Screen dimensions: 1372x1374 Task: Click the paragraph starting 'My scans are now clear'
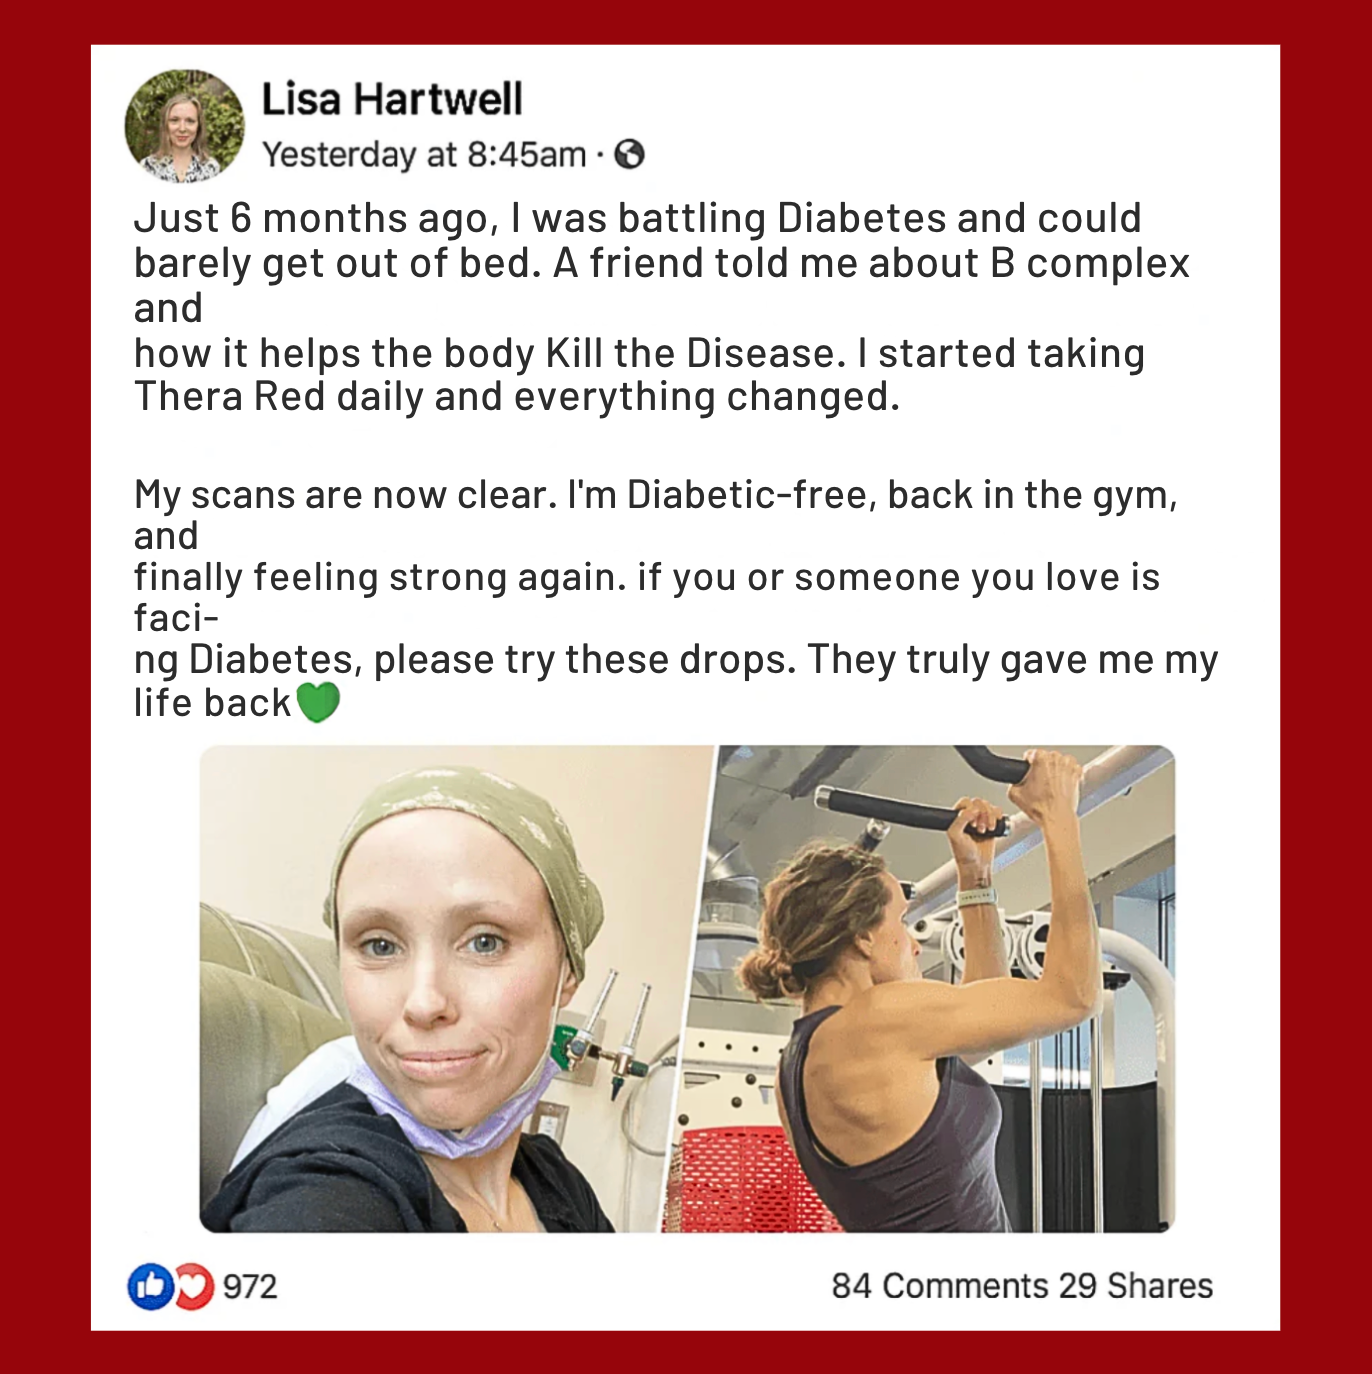click(x=675, y=598)
